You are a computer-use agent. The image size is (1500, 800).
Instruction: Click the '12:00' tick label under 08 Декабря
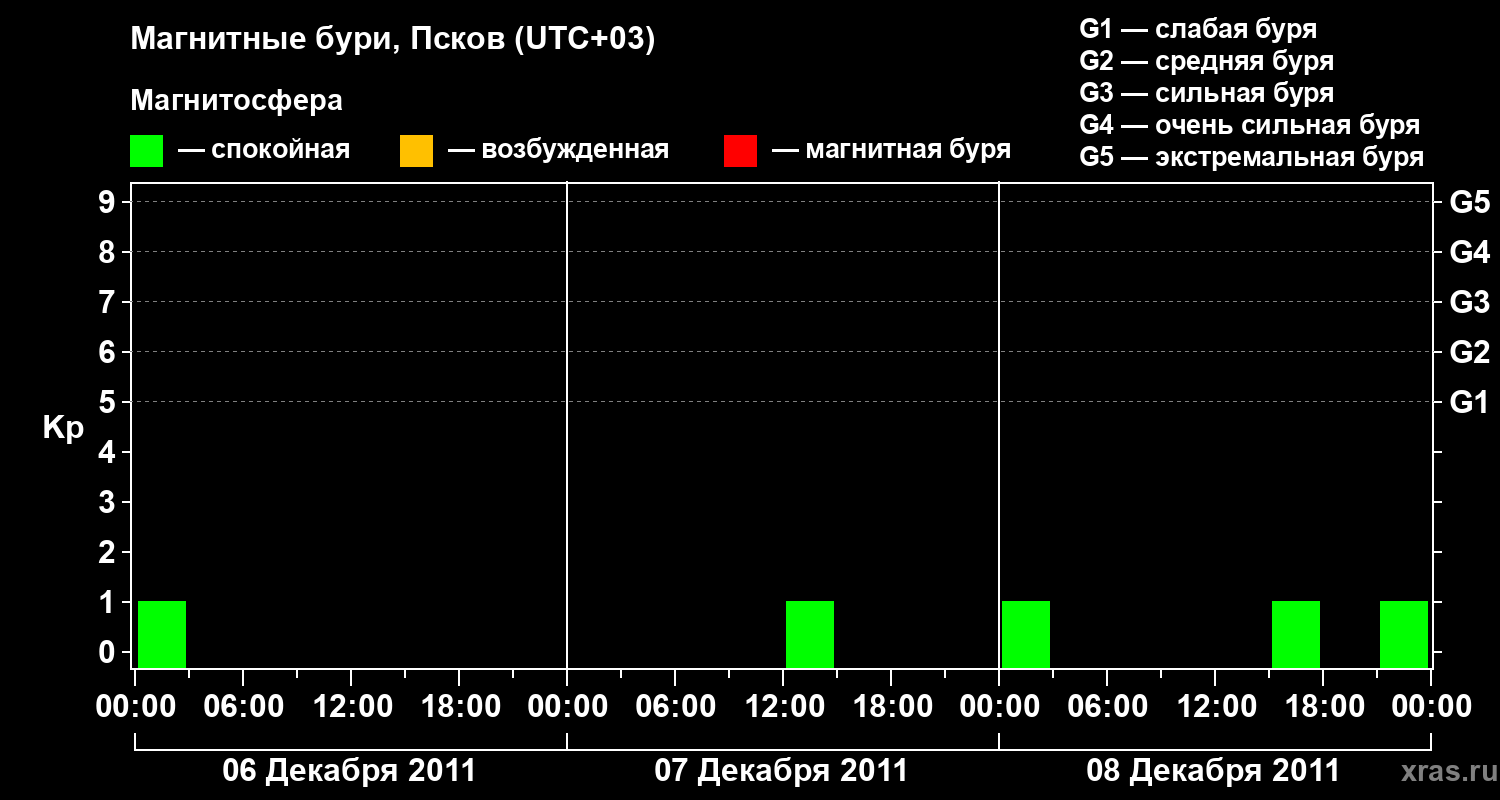pyautogui.click(x=1215, y=707)
